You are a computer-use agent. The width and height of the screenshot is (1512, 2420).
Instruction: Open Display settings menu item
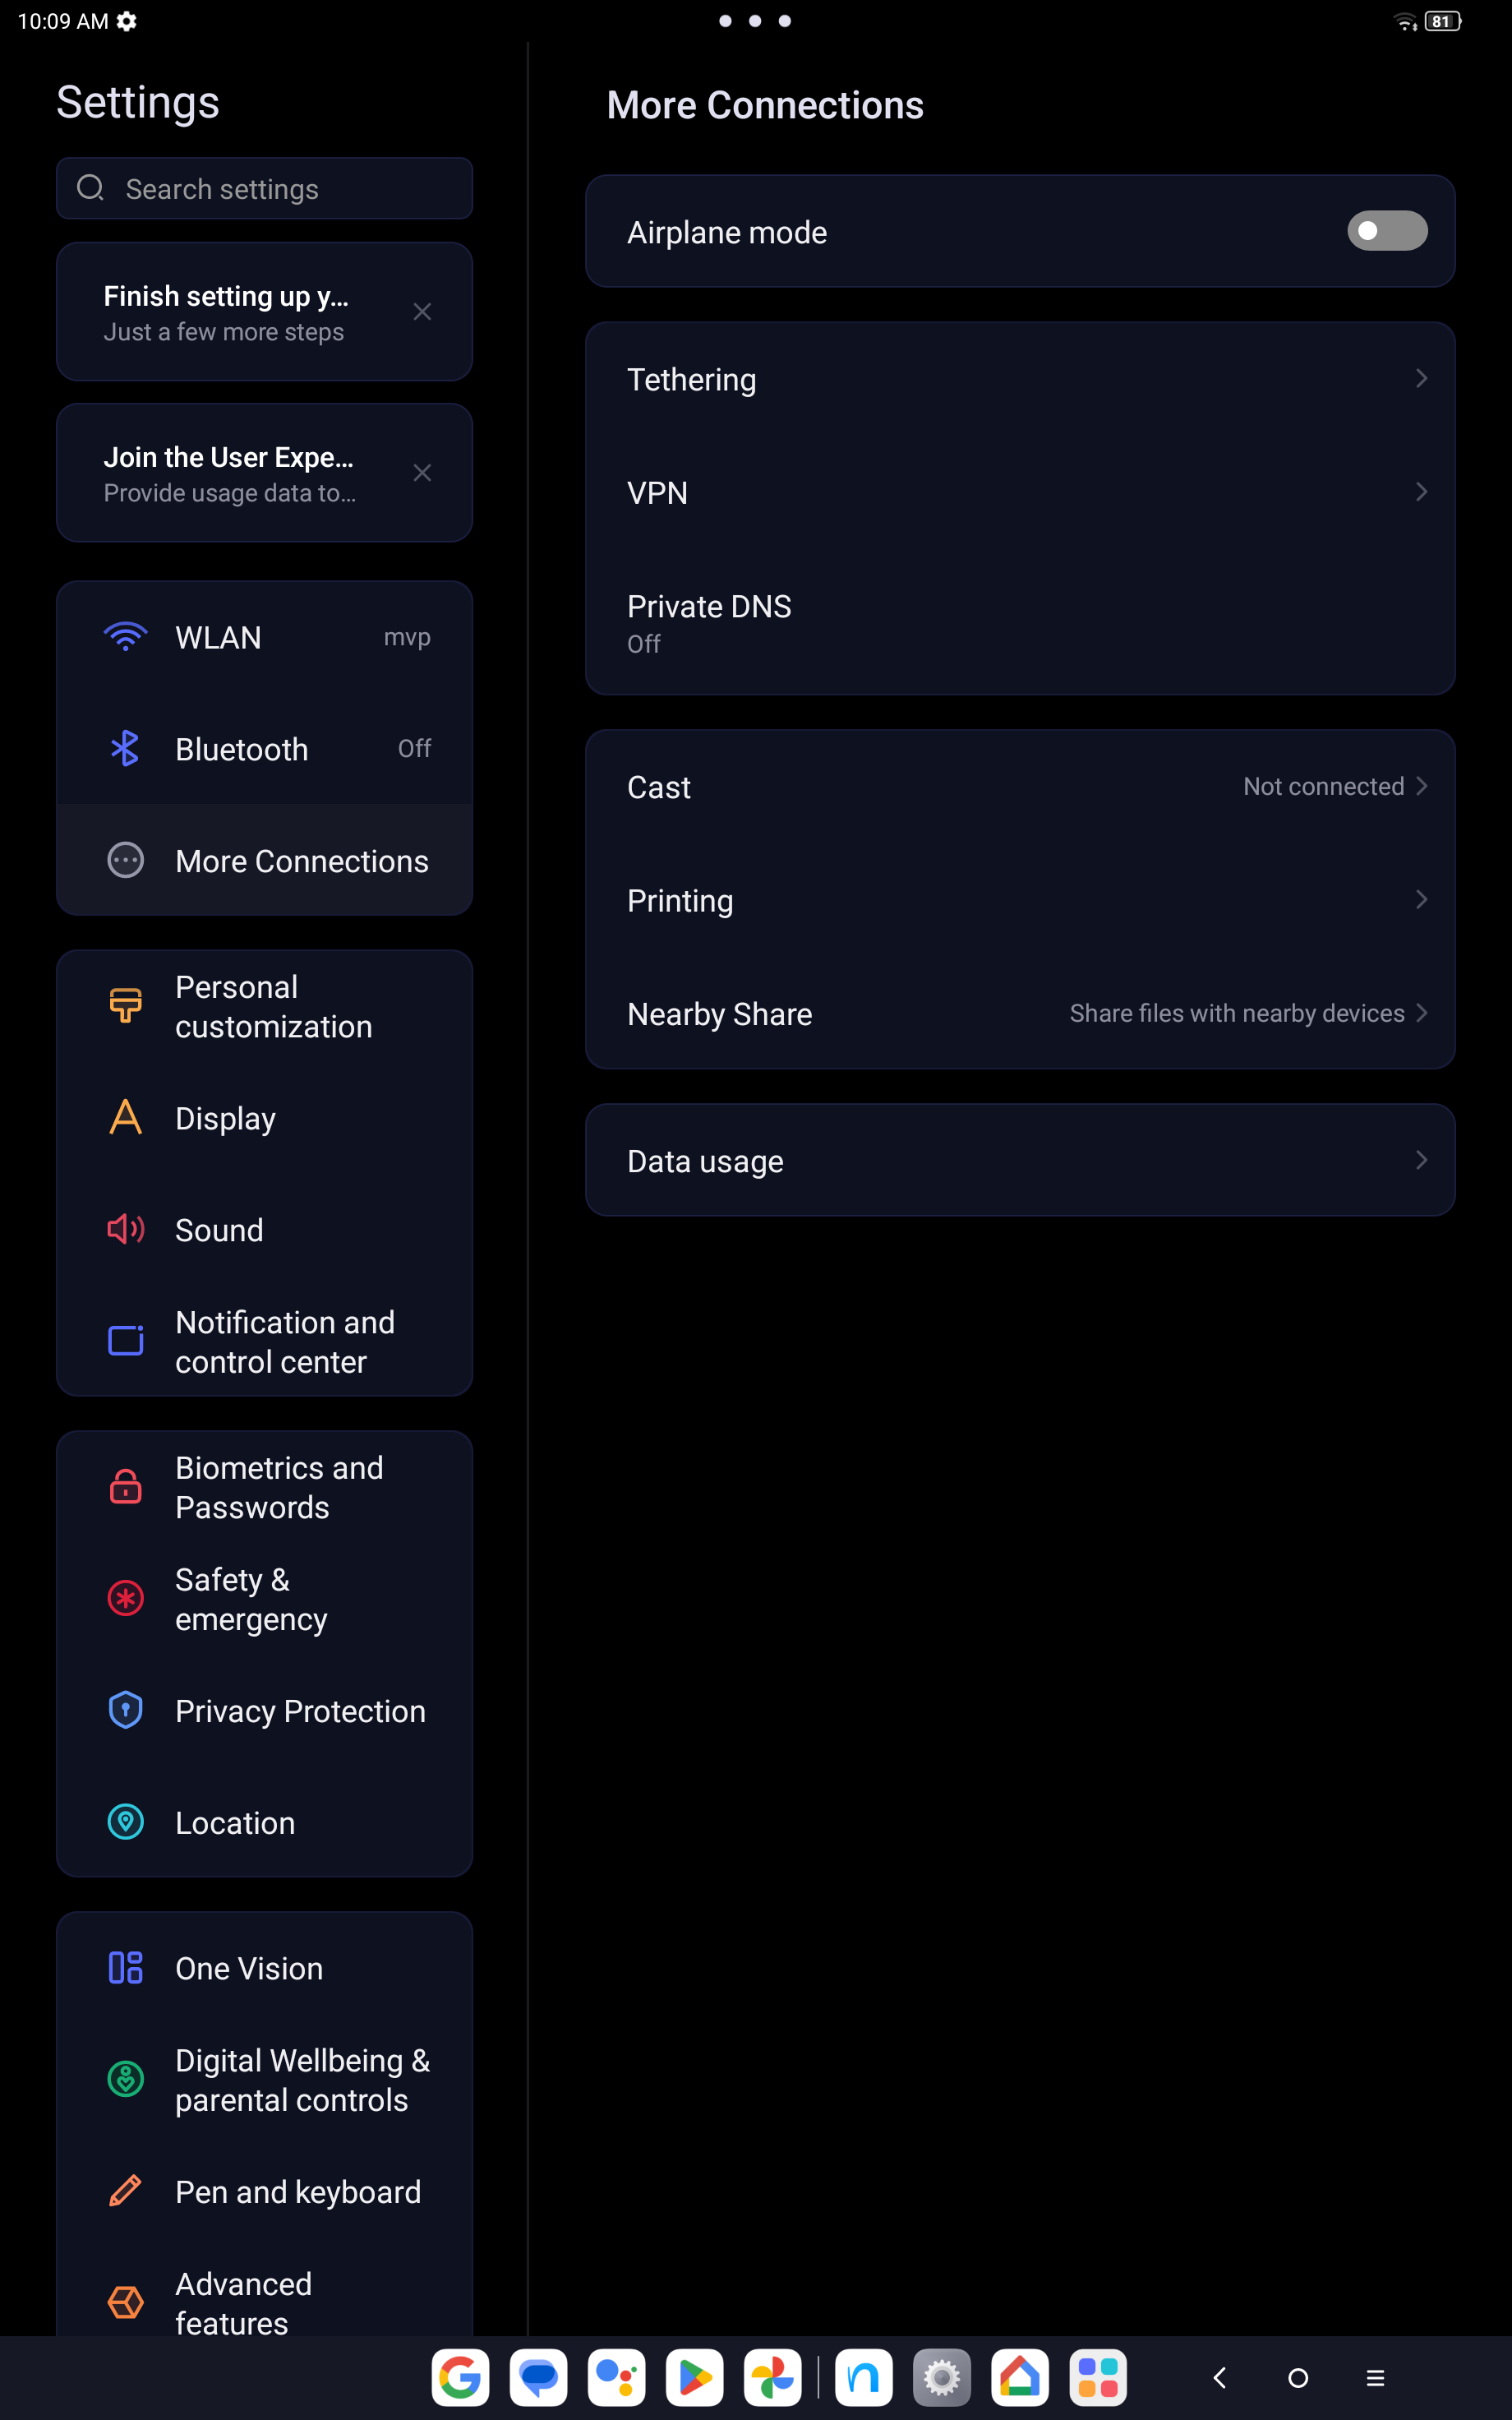click(265, 1118)
